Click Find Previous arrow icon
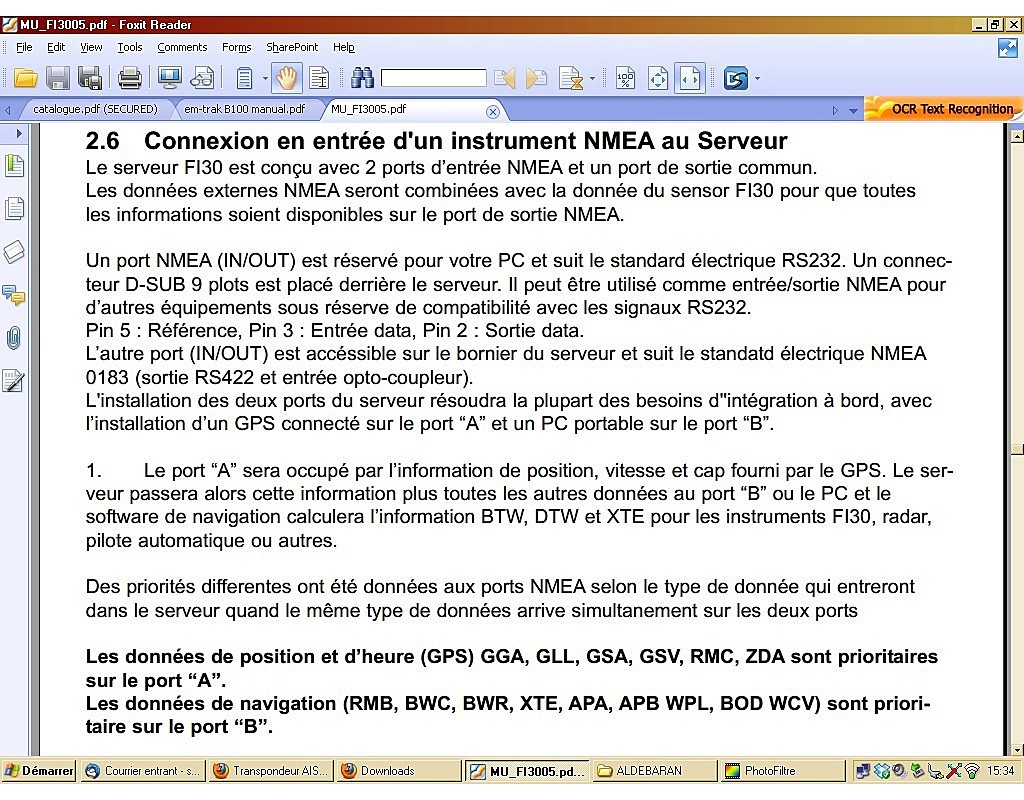Viewport: 1024px width, 800px height. tap(504, 79)
